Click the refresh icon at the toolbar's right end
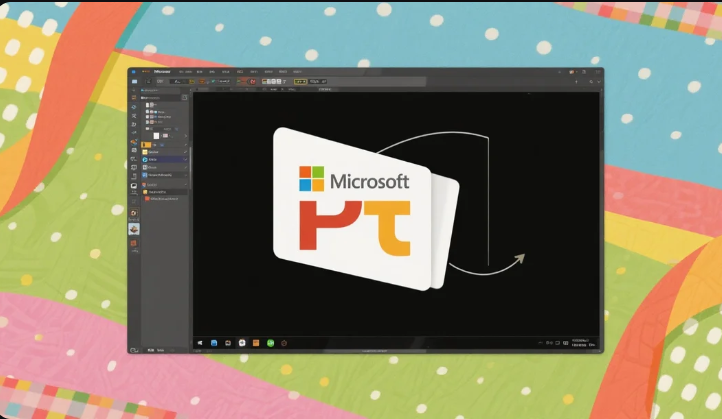The height and width of the screenshot is (419, 722). [591, 81]
